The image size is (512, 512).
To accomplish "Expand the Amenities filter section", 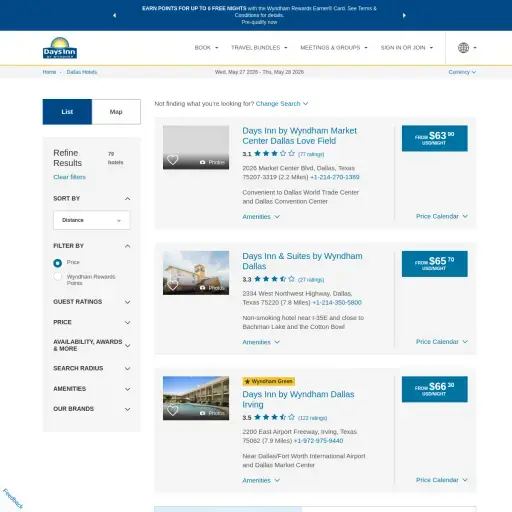I will coord(92,389).
